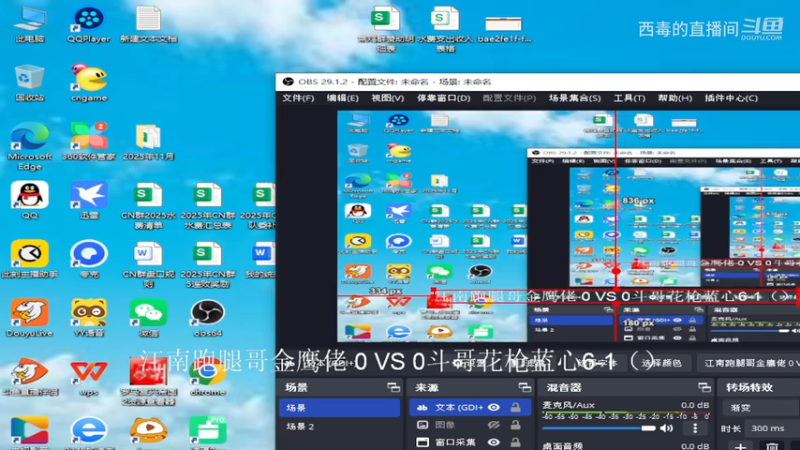
Task: Launch the wps desktop shortcut
Action: pos(89,378)
